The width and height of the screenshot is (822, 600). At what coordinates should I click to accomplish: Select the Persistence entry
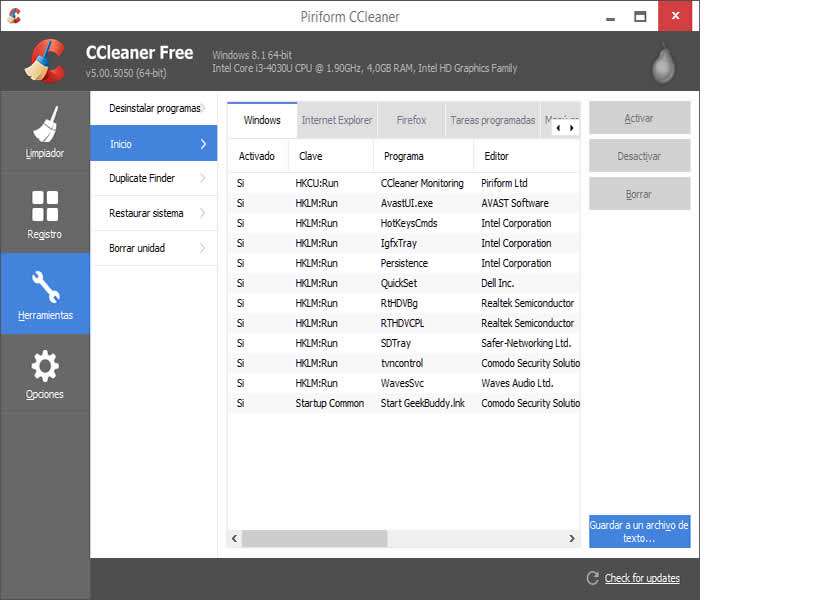click(404, 263)
